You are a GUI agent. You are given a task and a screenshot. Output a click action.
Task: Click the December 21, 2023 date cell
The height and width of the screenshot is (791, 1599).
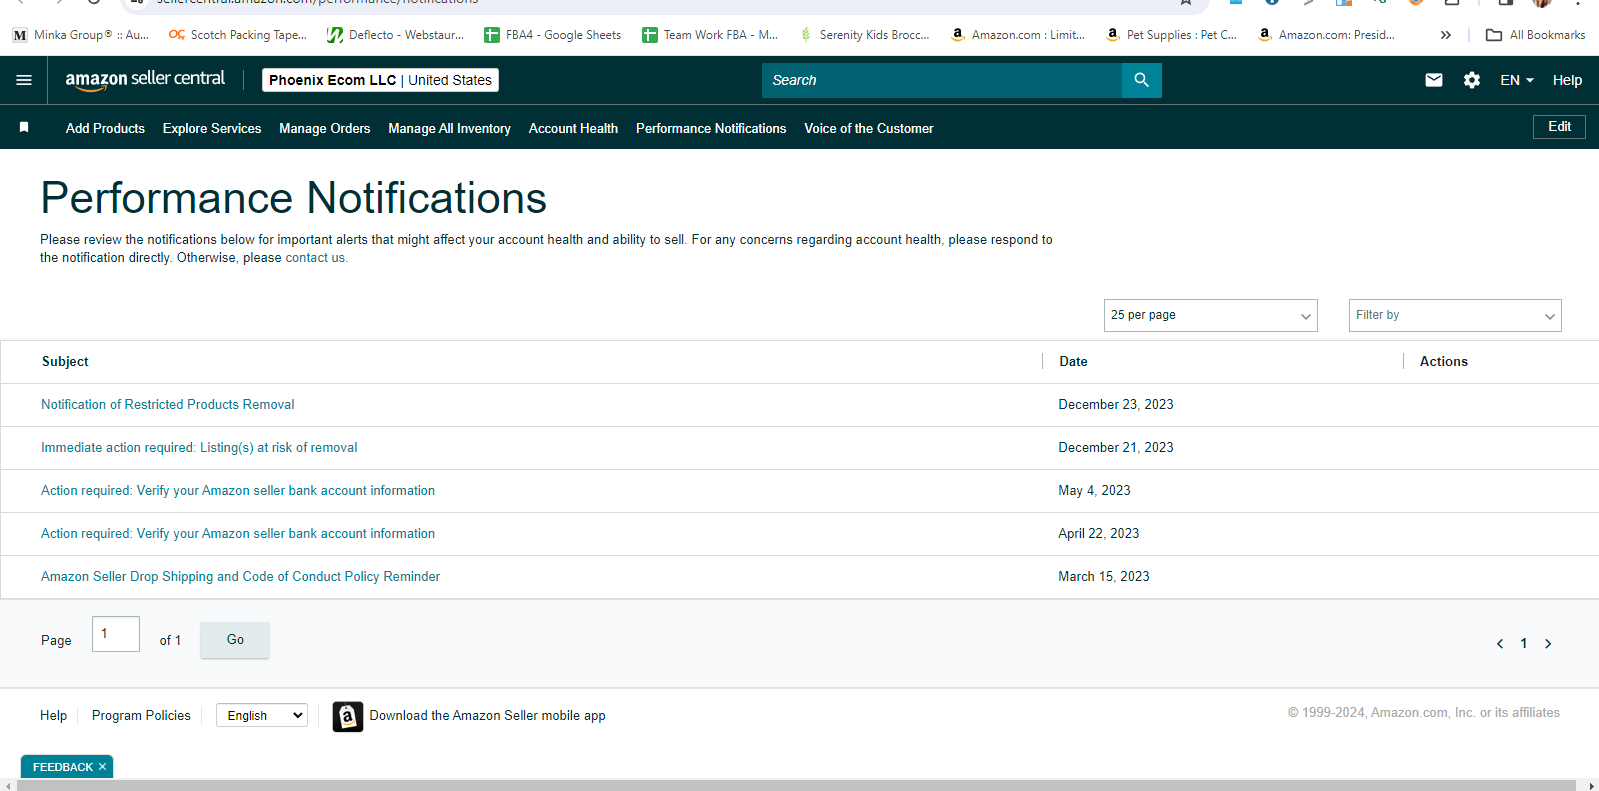tap(1116, 448)
